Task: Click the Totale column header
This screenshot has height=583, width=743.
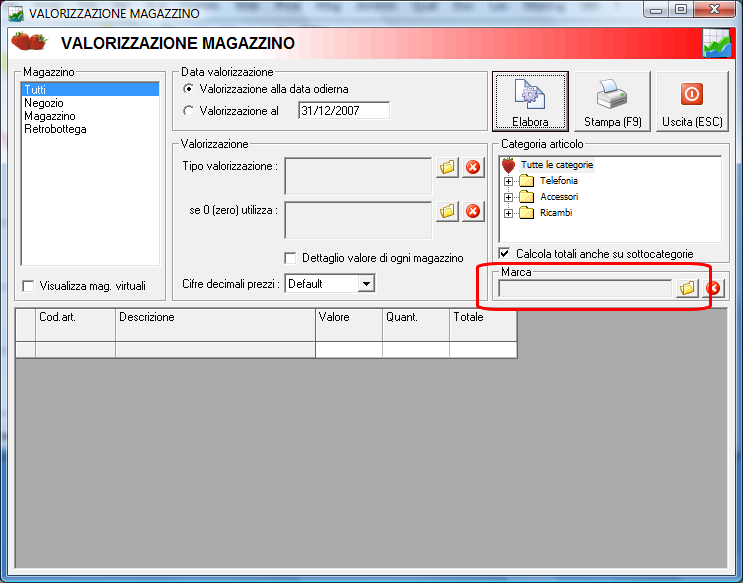Action: (483, 325)
